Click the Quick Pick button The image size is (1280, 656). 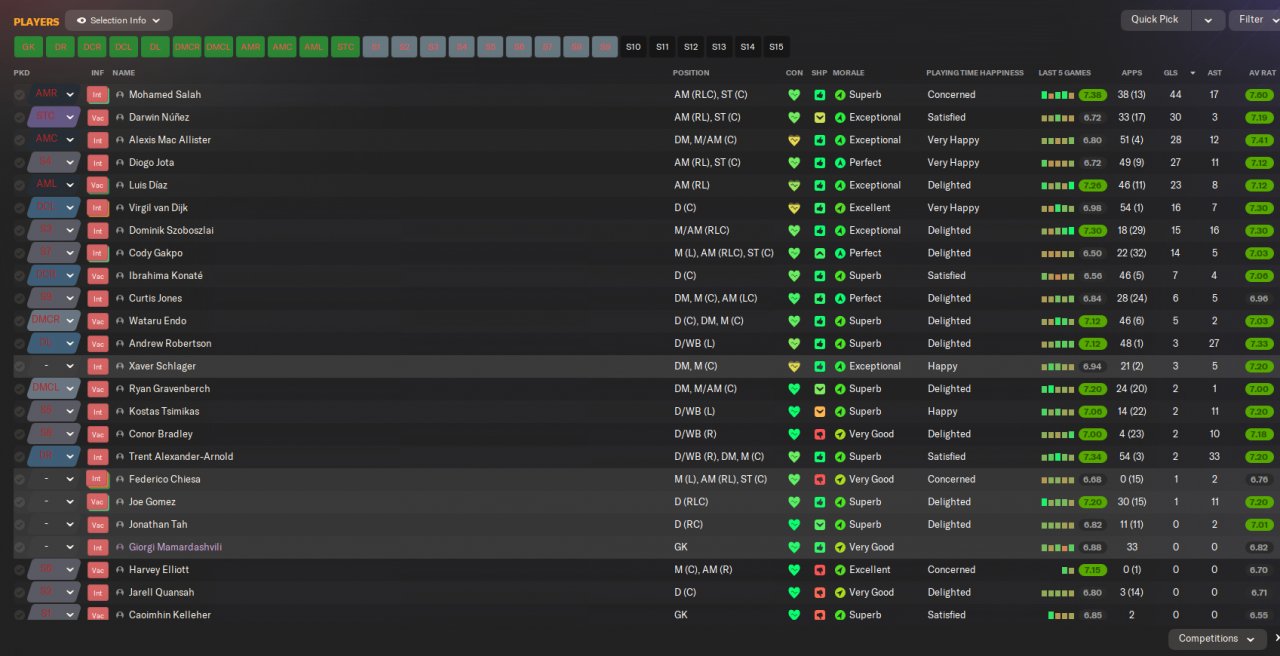tap(1155, 20)
